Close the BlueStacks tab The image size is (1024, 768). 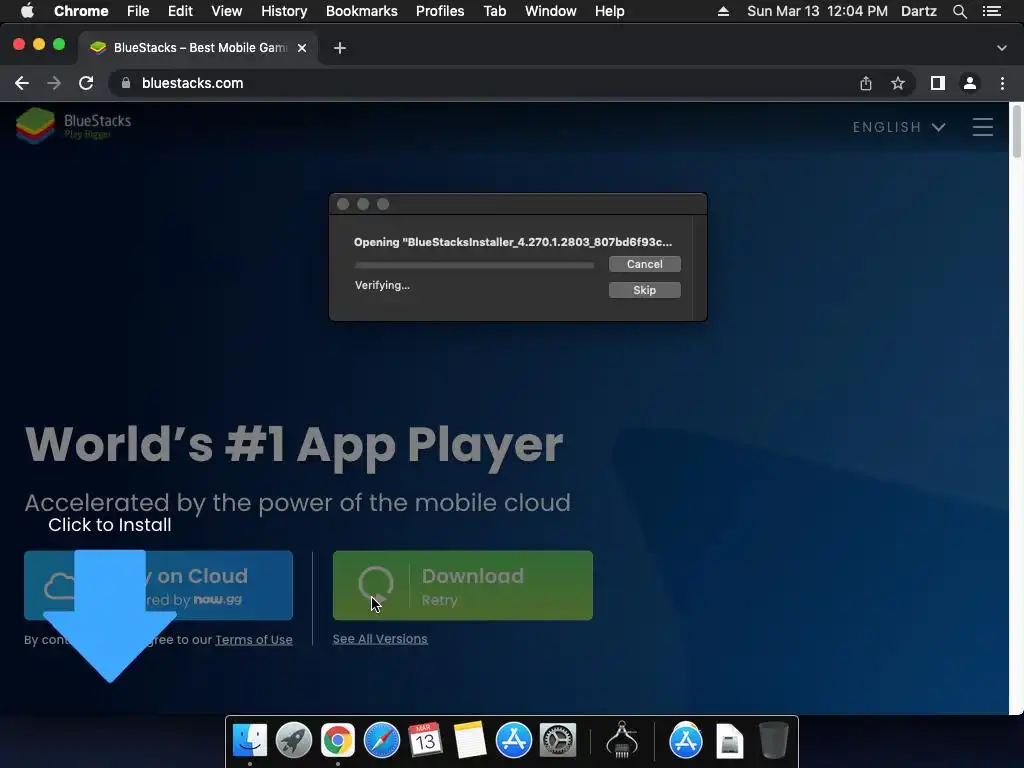click(302, 48)
